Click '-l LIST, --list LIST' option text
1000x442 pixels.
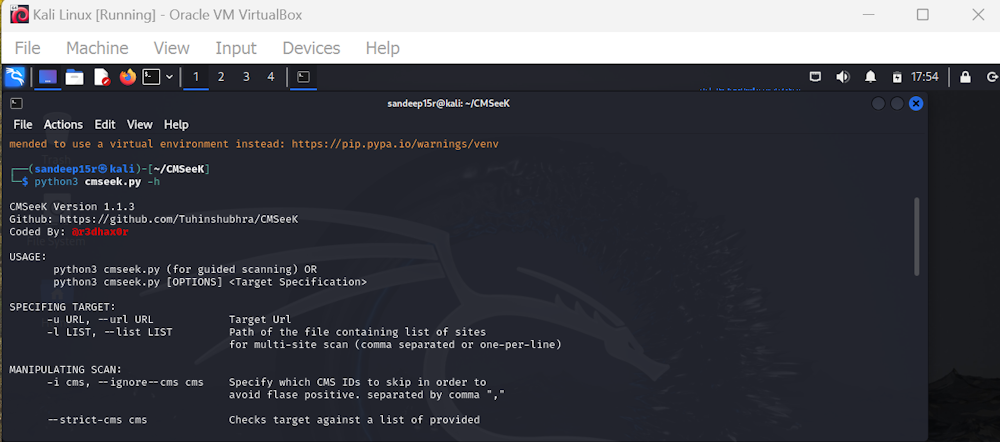tap(110, 332)
